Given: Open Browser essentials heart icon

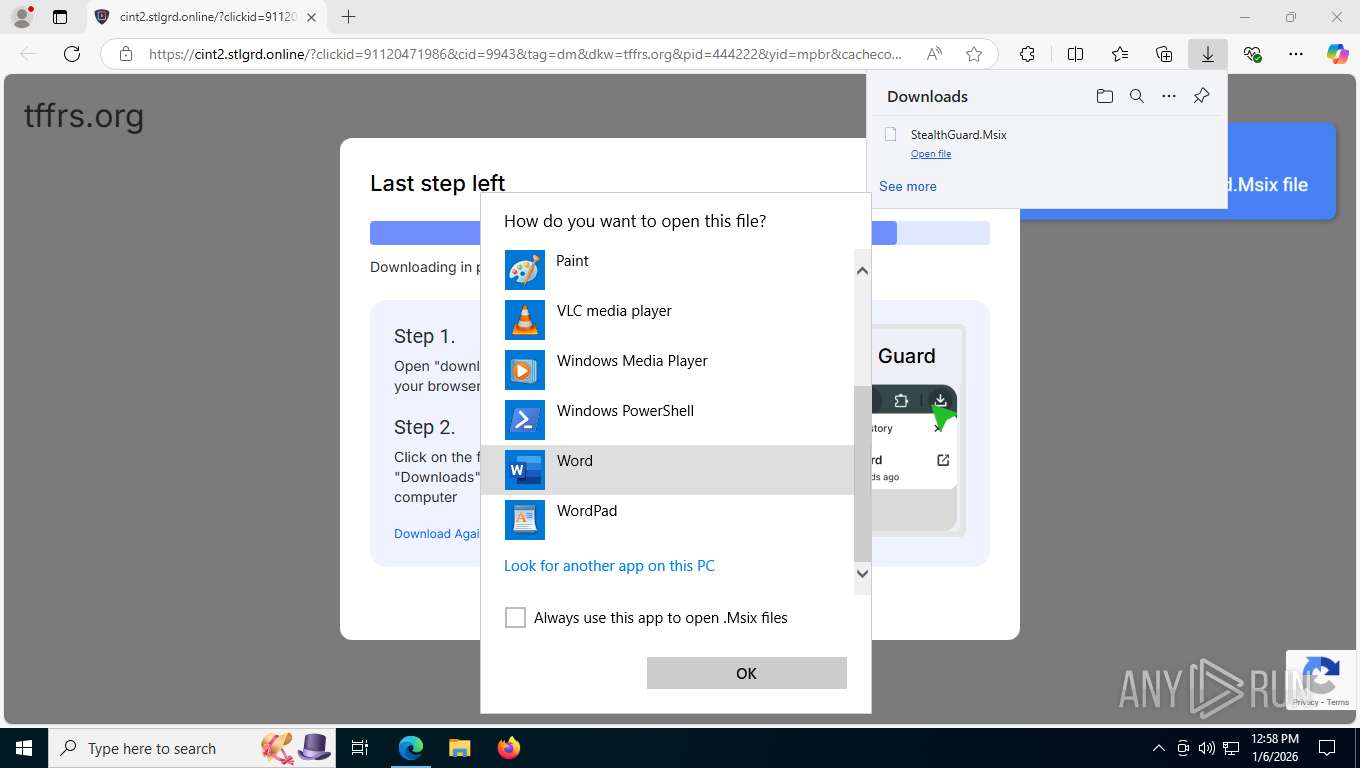Looking at the screenshot, I should pyautogui.click(x=1252, y=54).
